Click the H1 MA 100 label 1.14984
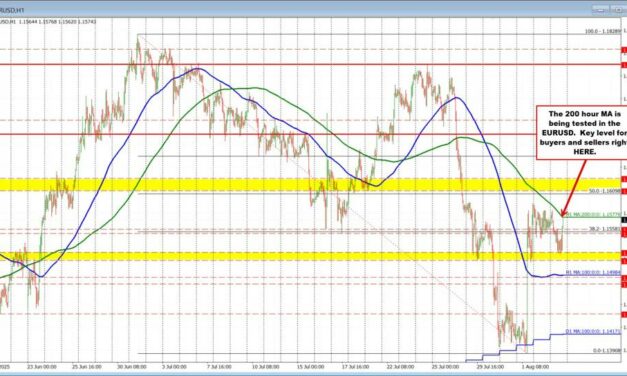This screenshot has width=627, height=376. pyautogui.click(x=593, y=272)
